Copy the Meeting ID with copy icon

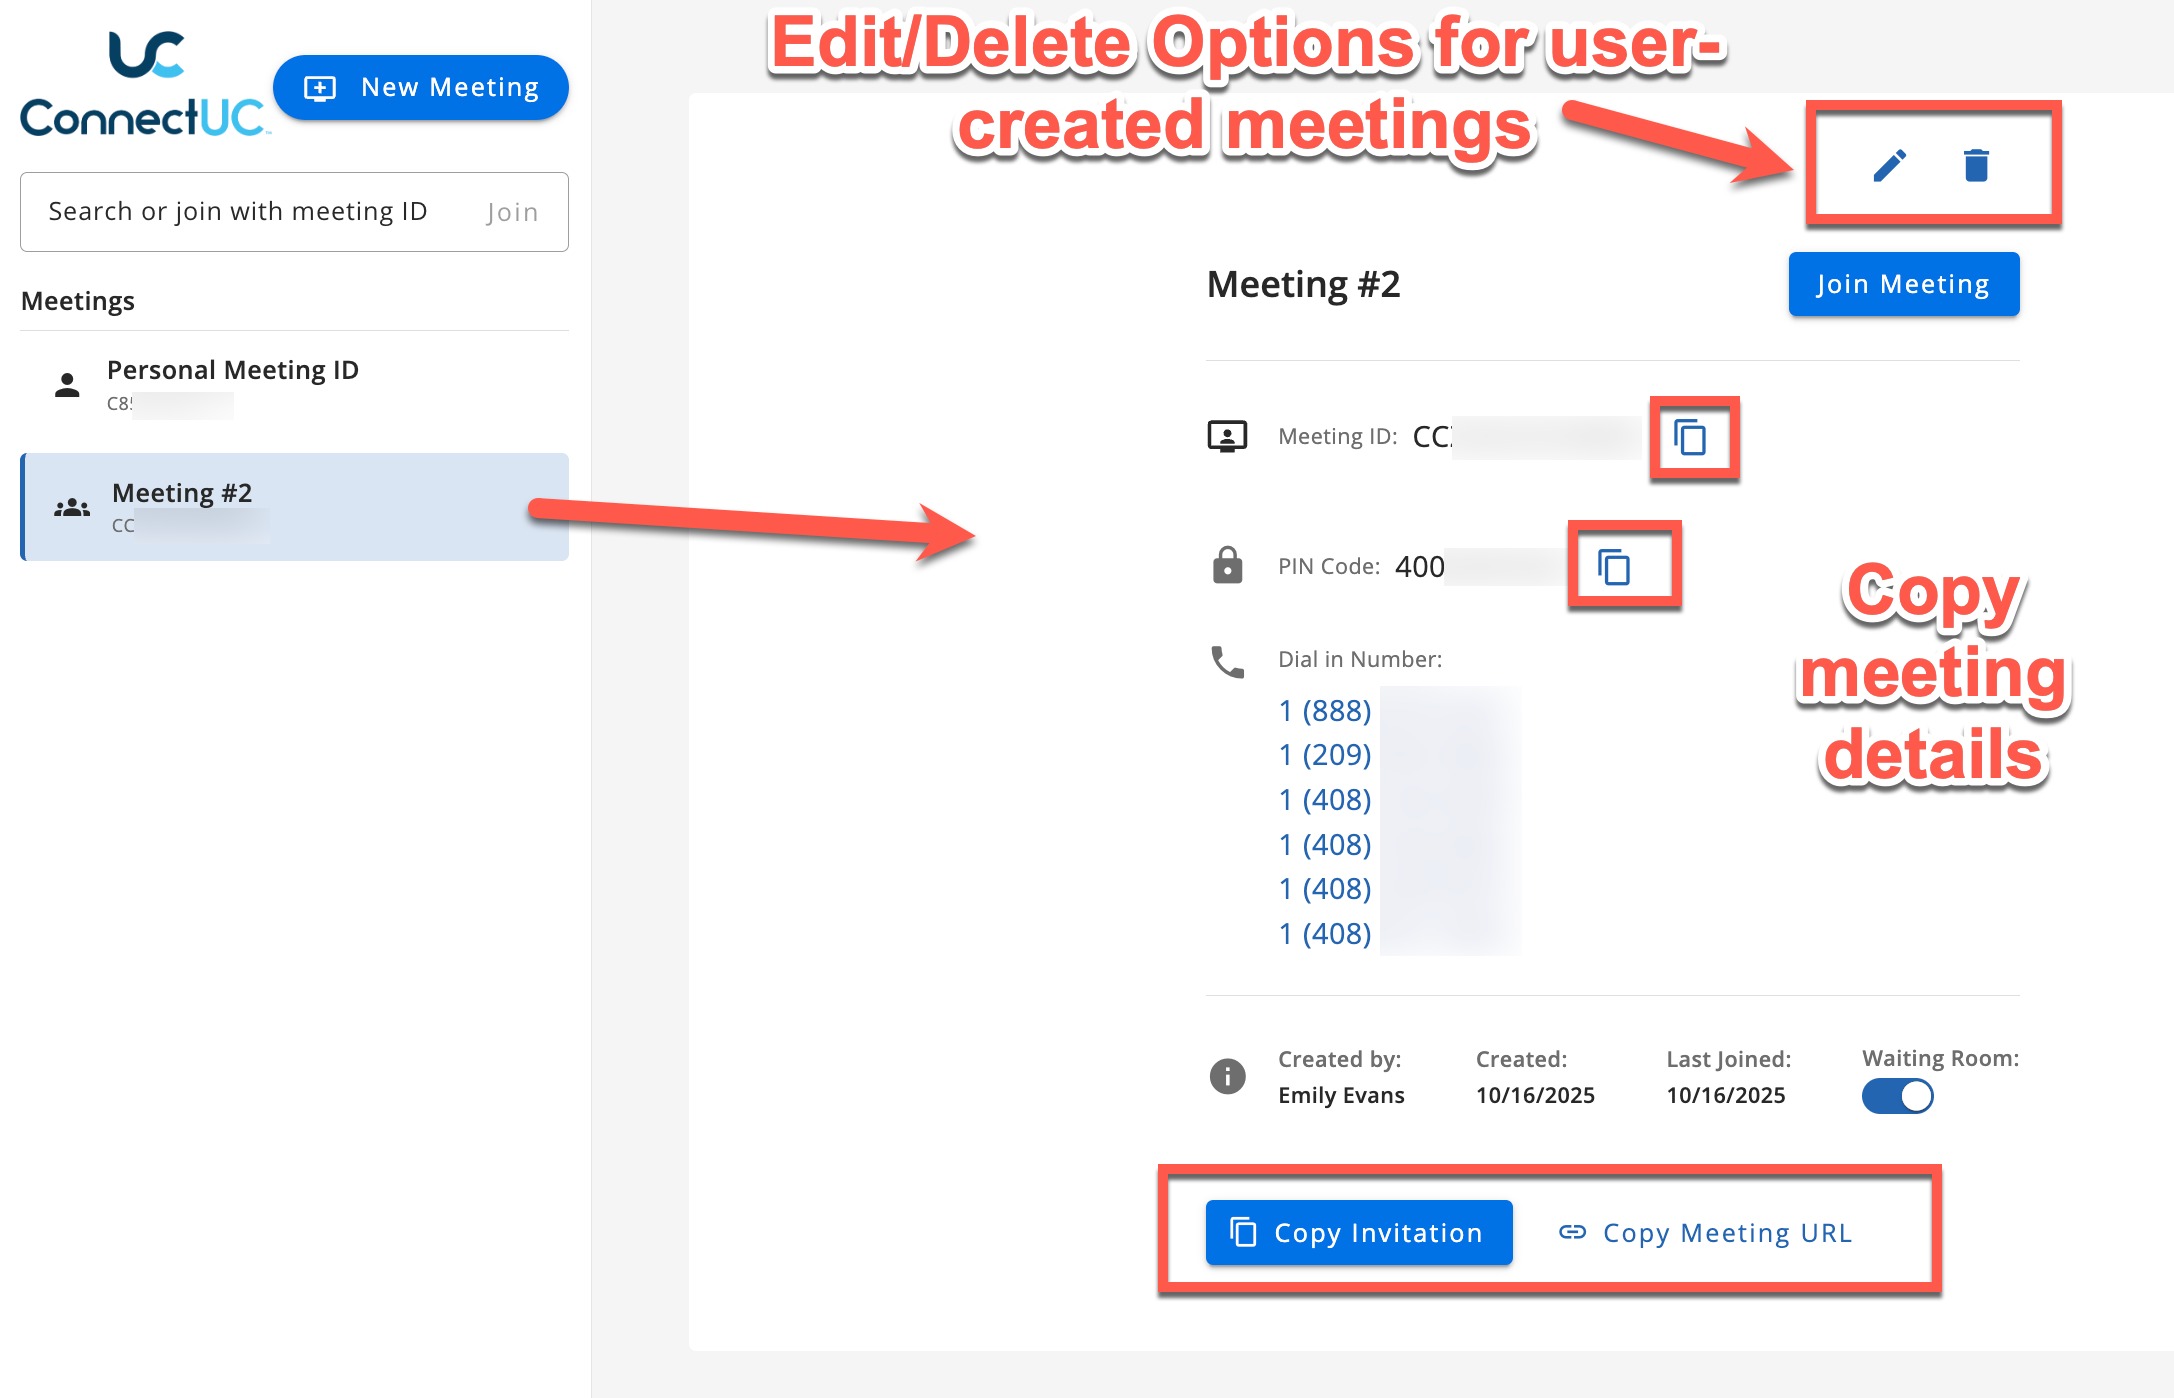click(1690, 437)
